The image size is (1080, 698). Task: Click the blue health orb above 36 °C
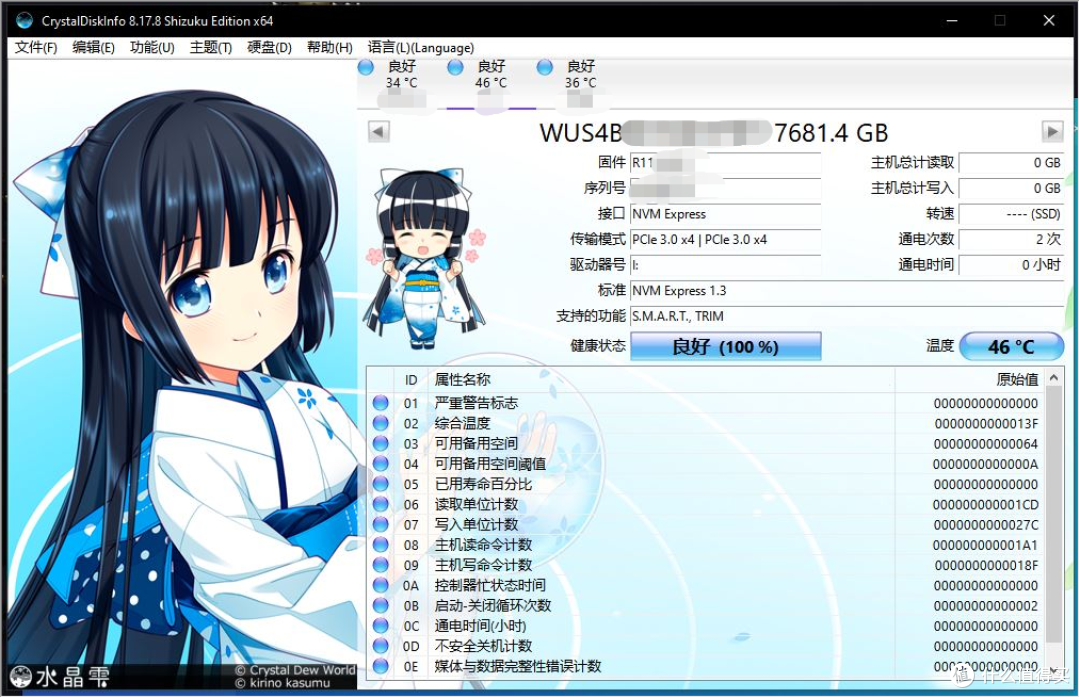[545, 67]
